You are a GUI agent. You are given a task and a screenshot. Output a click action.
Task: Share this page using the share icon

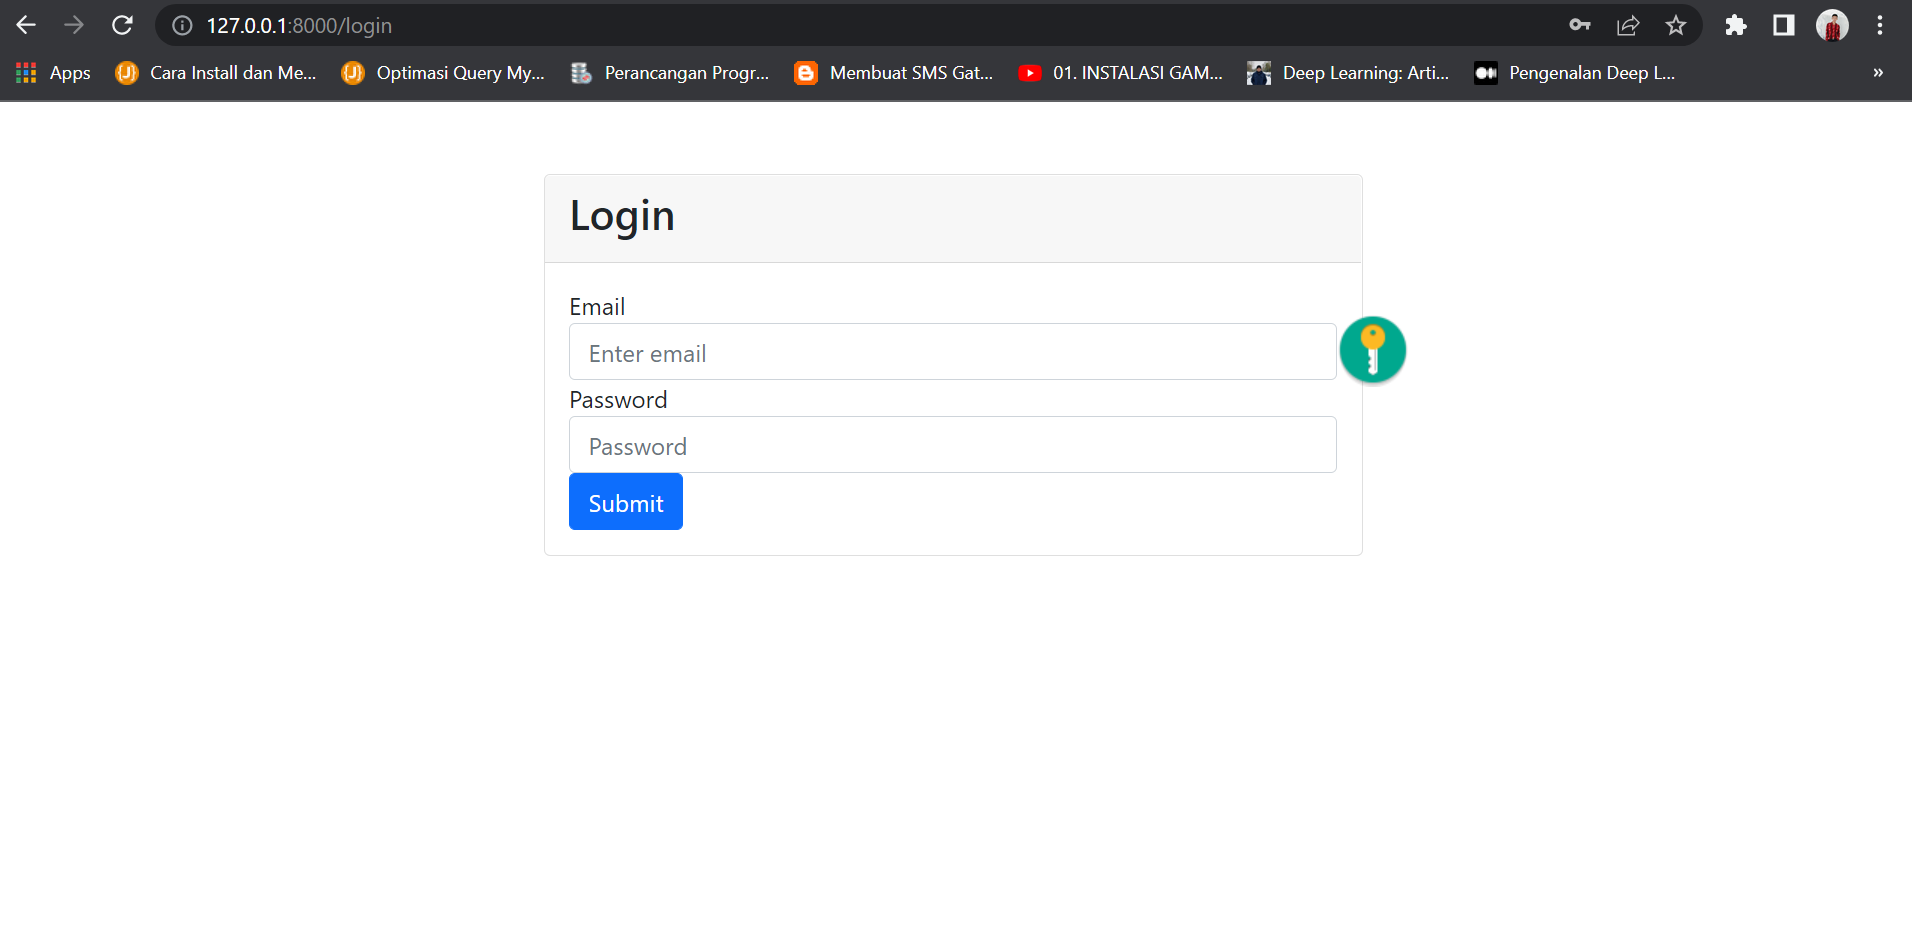[1627, 25]
